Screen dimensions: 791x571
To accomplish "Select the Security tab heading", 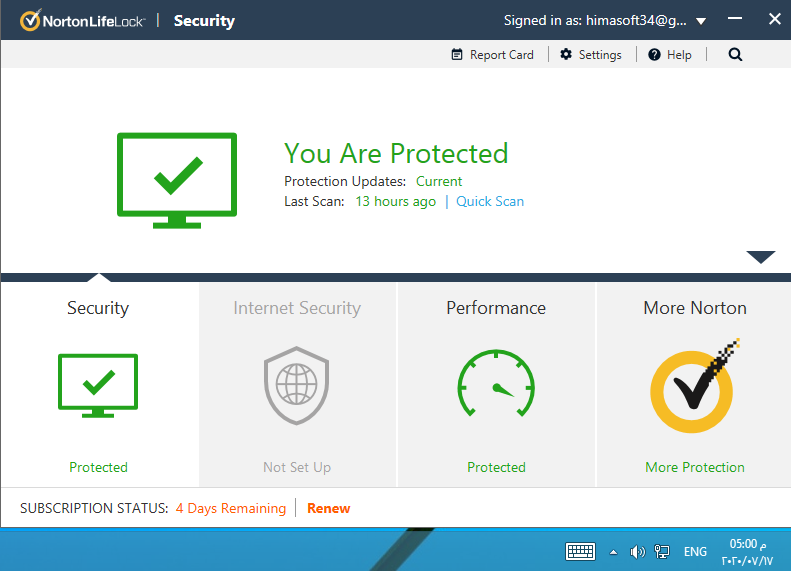I will click(98, 308).
